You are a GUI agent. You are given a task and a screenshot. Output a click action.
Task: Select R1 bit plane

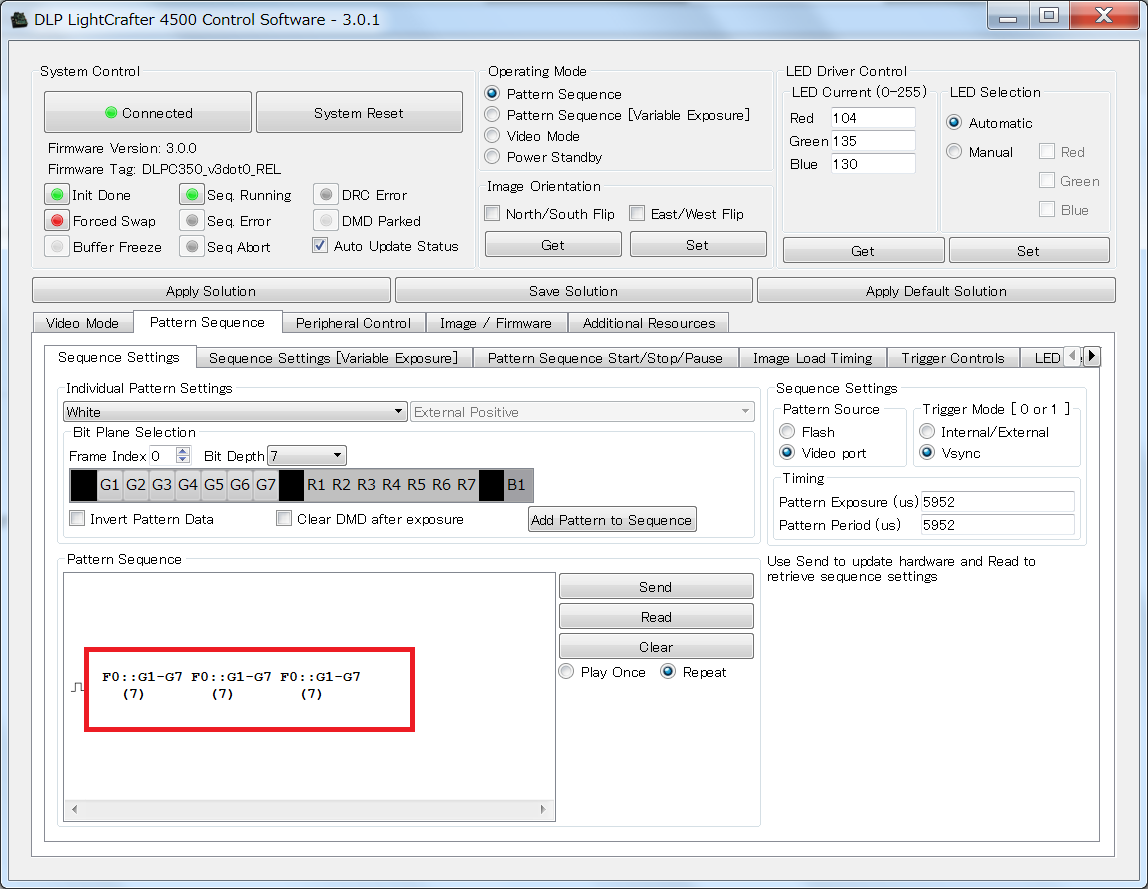point(316,485)
